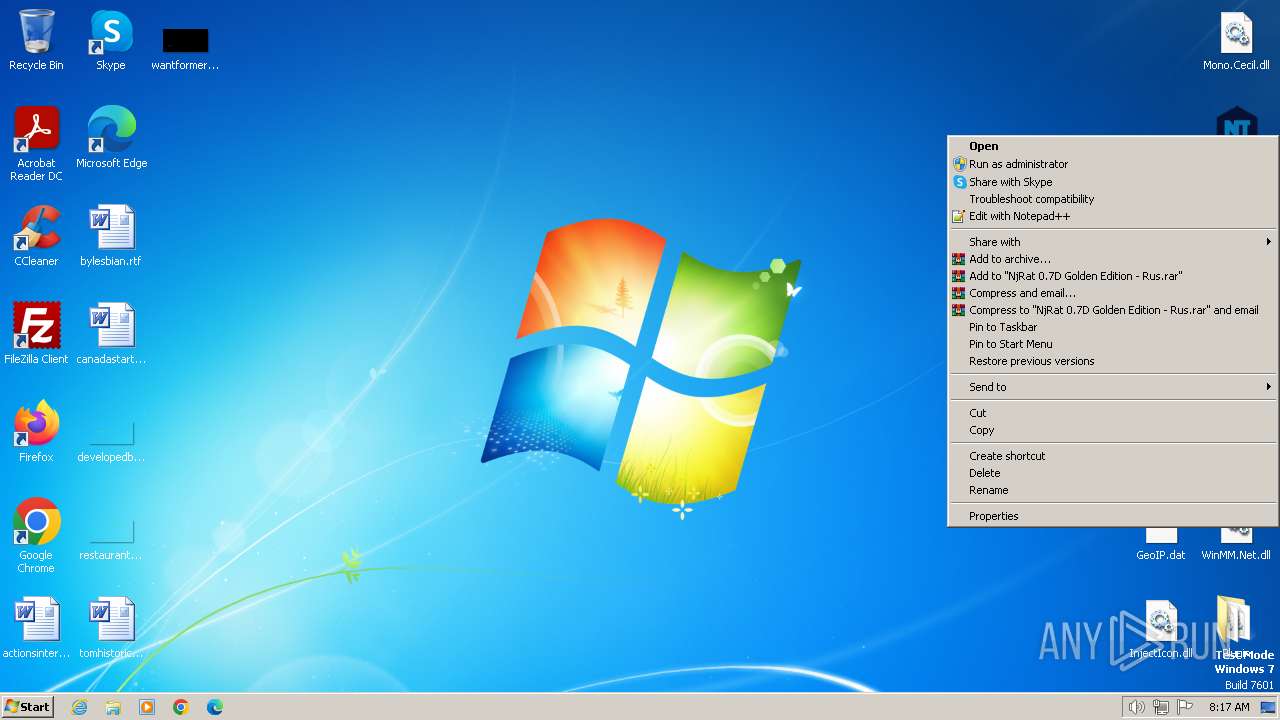Choose Compress and email...
1280x720 pixels.
tap(1112, 293)
